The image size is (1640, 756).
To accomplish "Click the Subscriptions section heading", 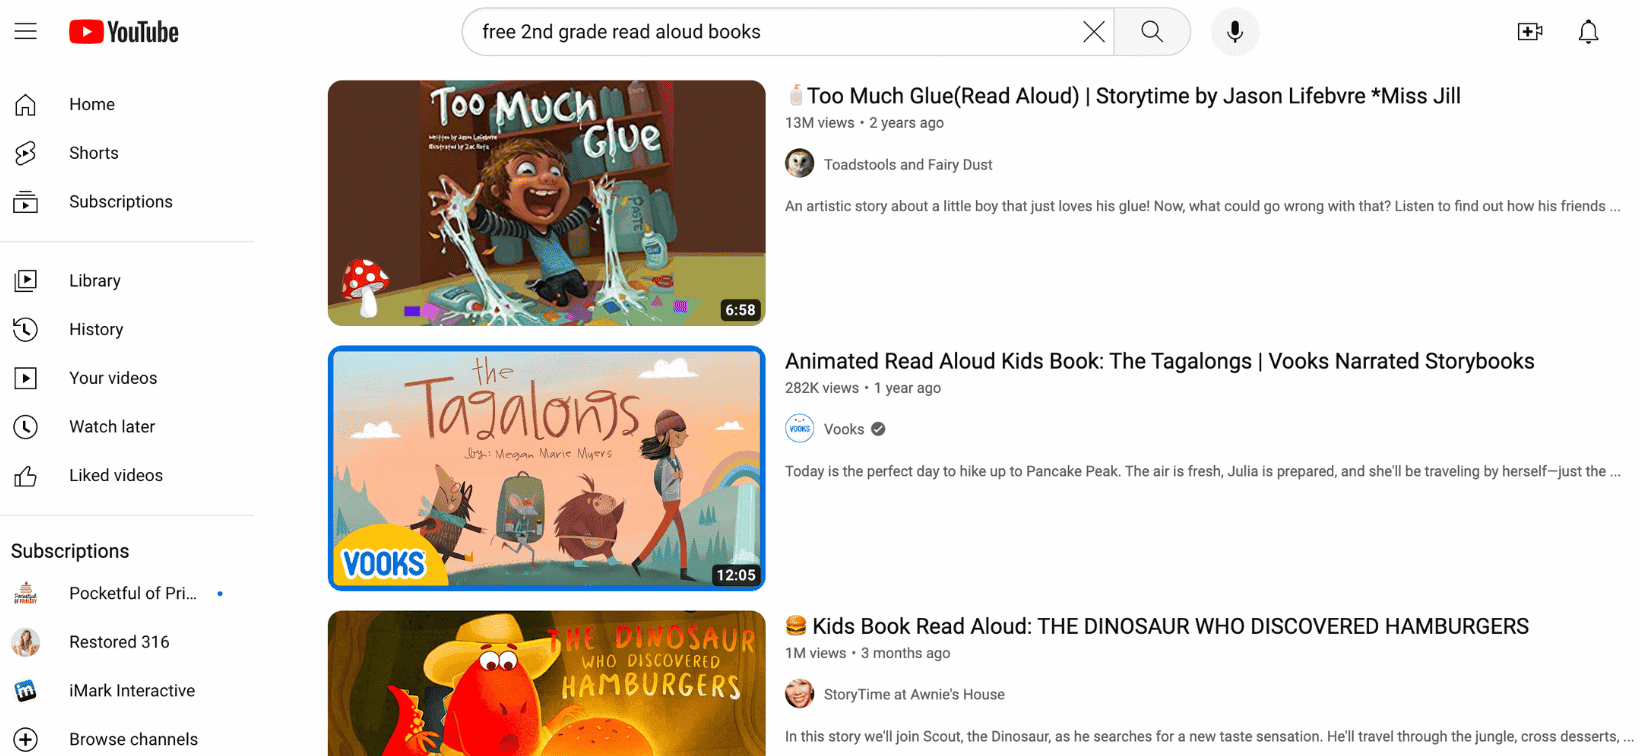I will [x=70, y=551].
